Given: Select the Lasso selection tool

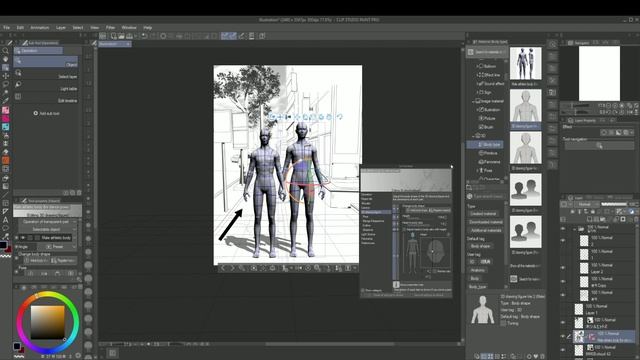Looking at the screenshot, I should (5, 84).
